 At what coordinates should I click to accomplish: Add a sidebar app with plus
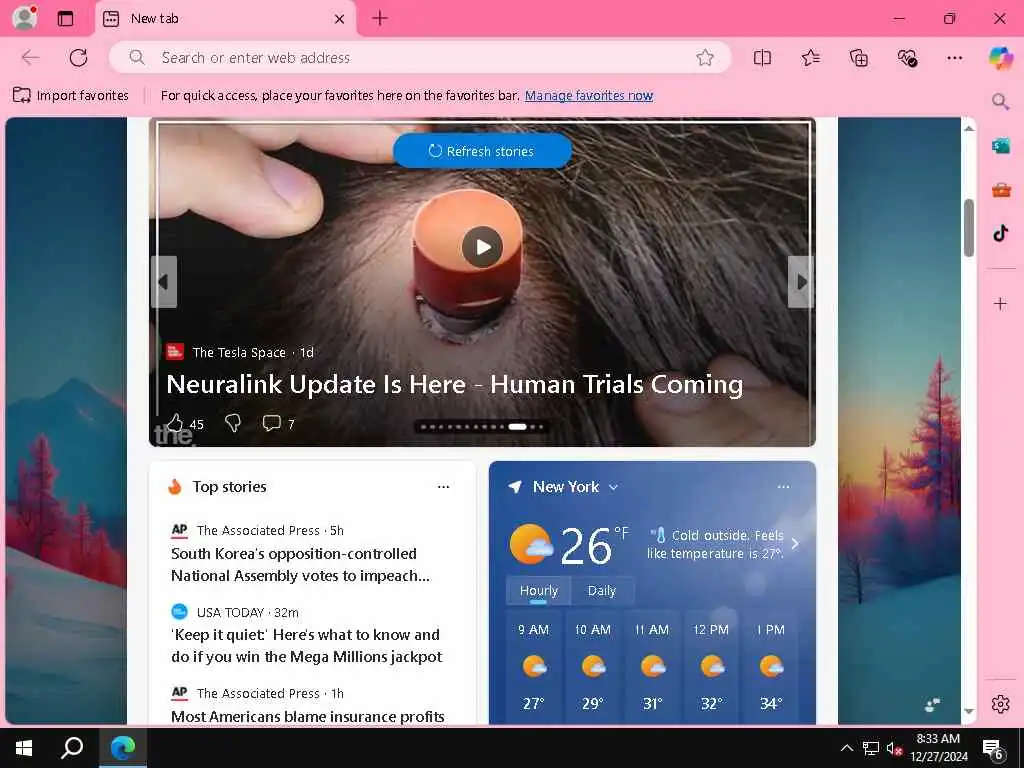pos(1000,304)
